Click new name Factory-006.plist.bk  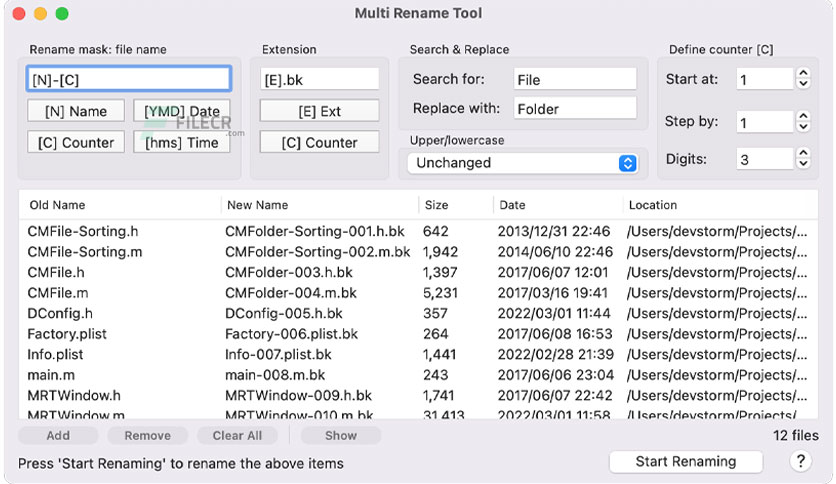click(291, 334)
